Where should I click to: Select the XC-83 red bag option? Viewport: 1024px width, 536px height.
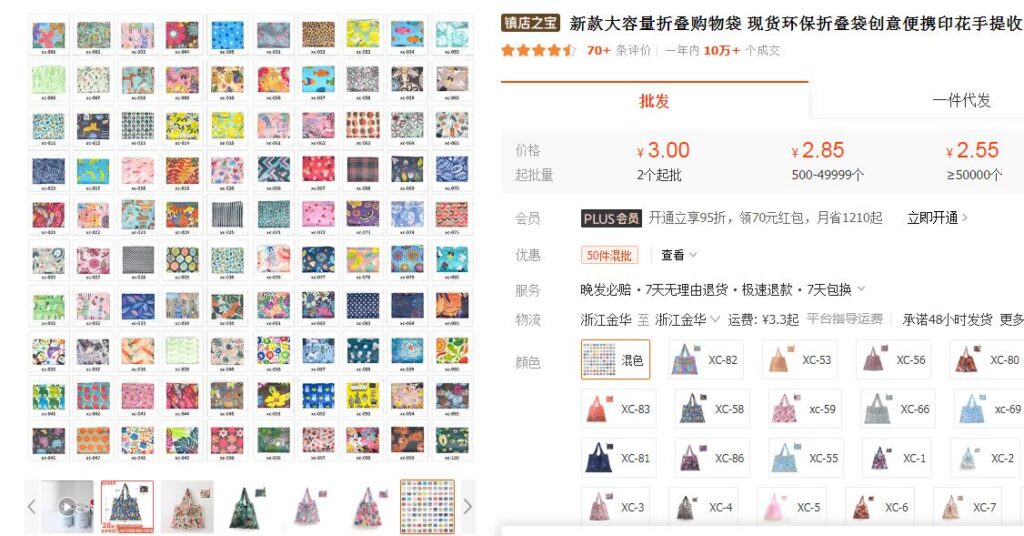click(x=619, y=409)
